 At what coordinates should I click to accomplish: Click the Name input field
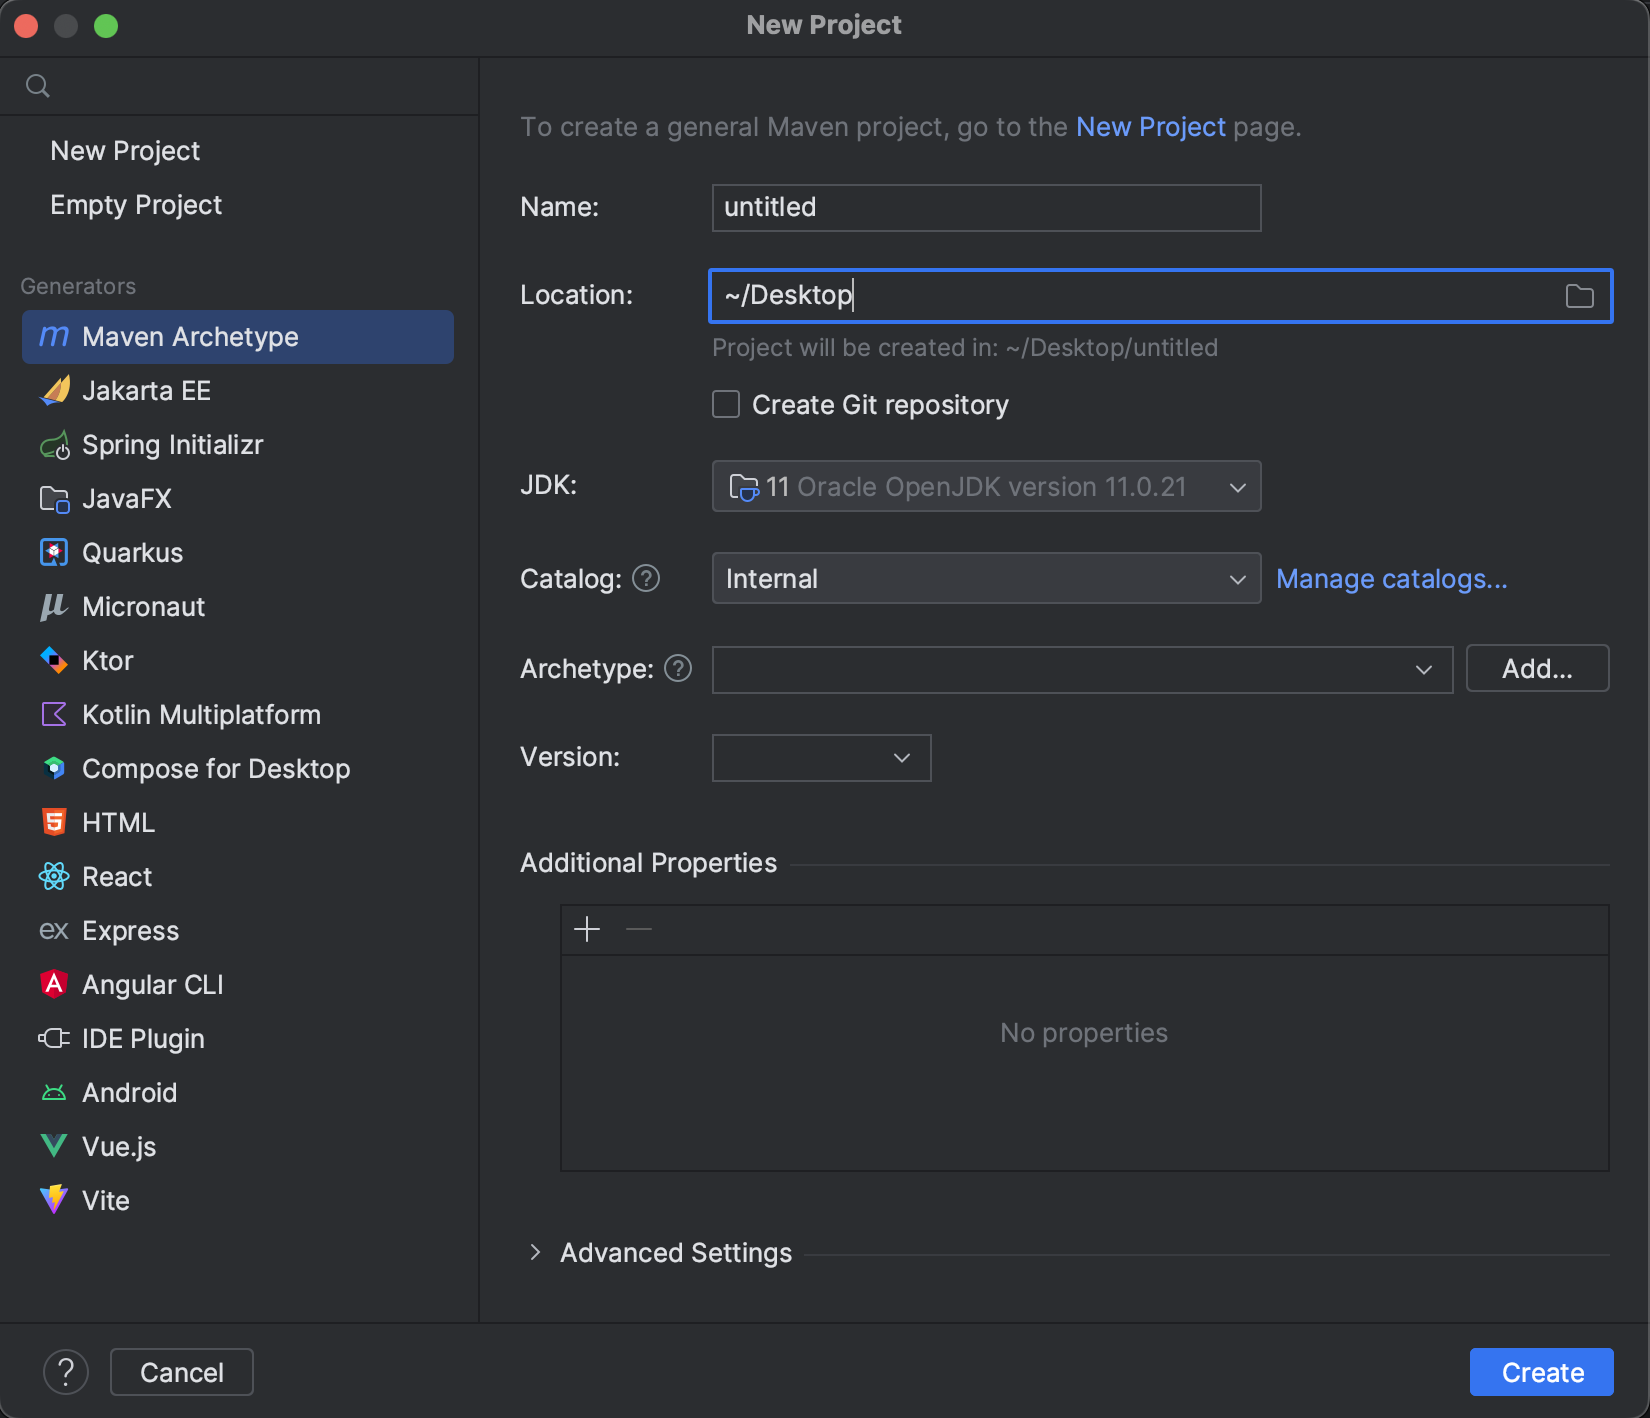(x=986, y=208)
